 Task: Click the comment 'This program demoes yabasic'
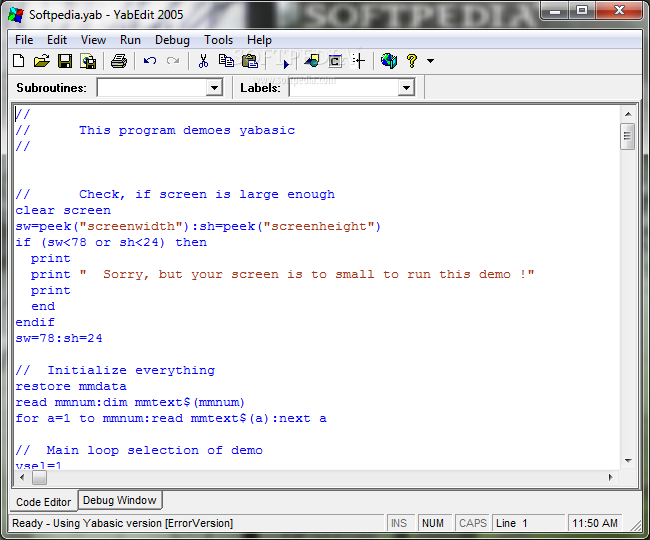coord(187,130)
